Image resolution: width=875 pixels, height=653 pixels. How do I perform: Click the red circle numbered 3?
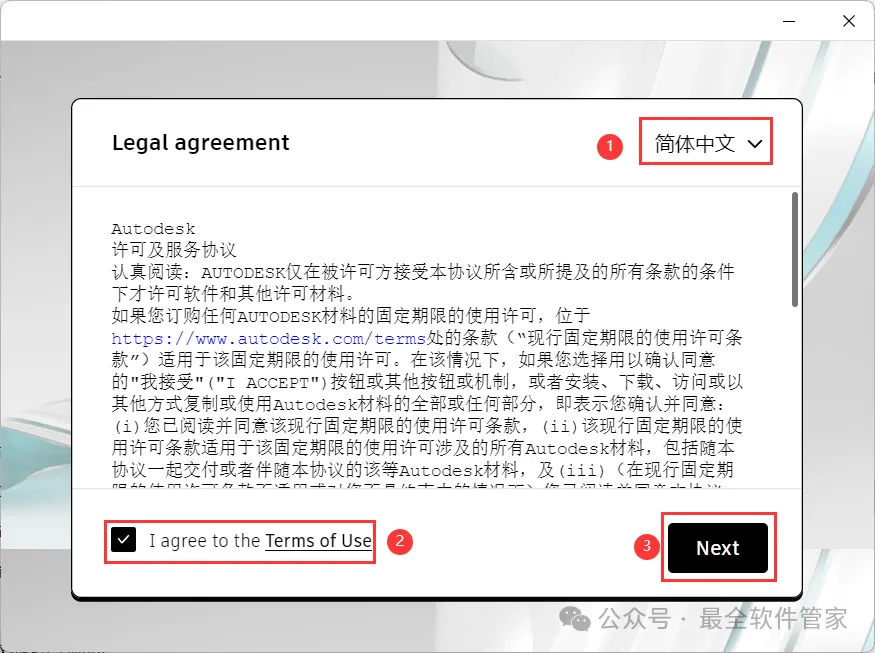647,546
